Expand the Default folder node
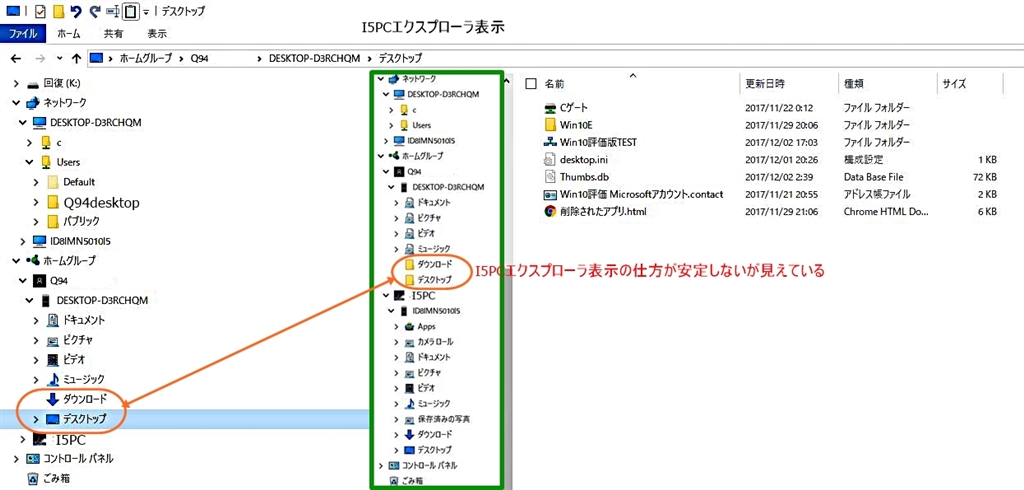Viewport: 1024px width, 490px height. (37, 182)
